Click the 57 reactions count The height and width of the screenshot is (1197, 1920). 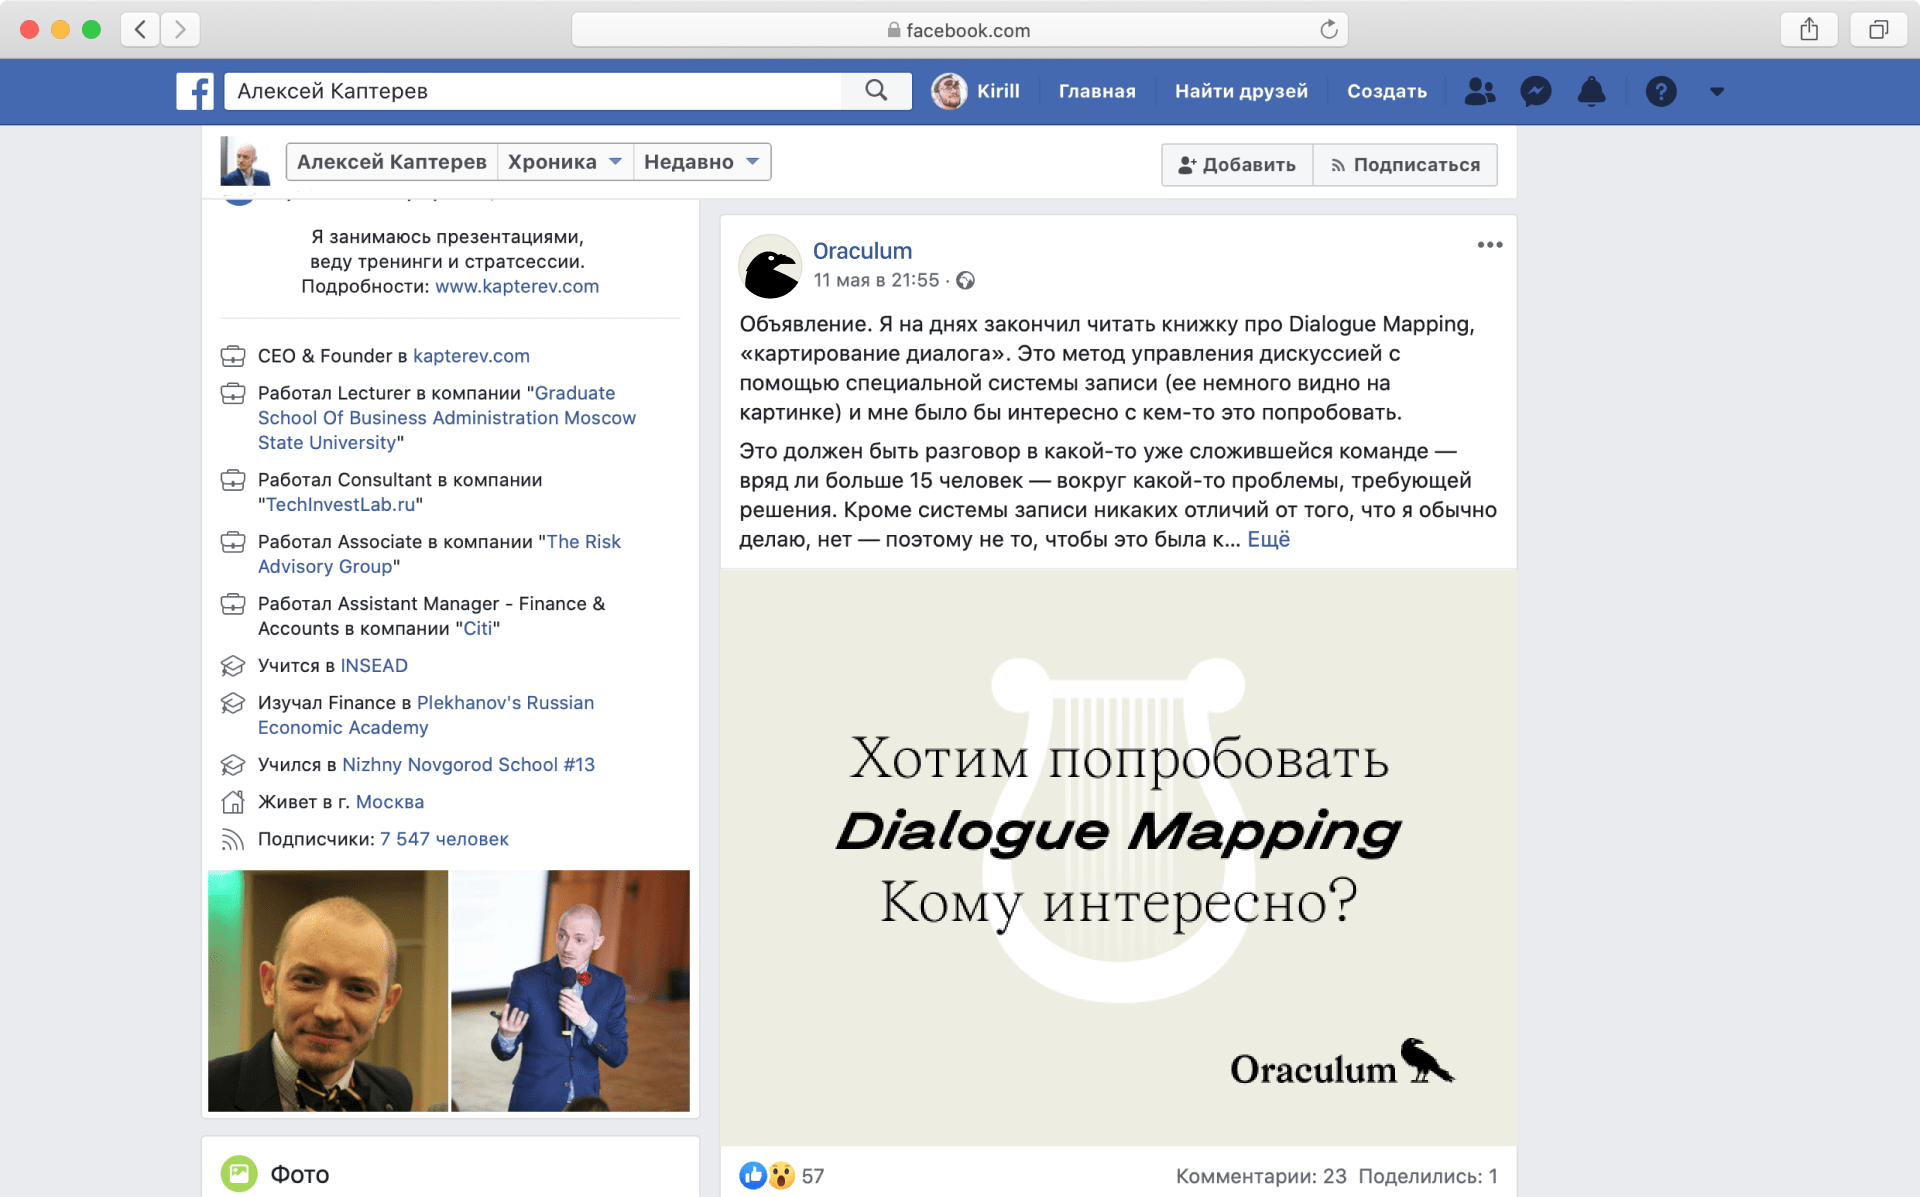[813, 1176]
